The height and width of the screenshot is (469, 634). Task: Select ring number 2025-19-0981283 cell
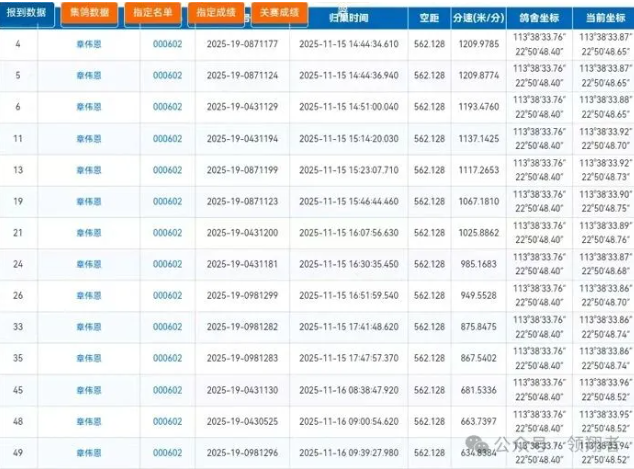[243, 358]
